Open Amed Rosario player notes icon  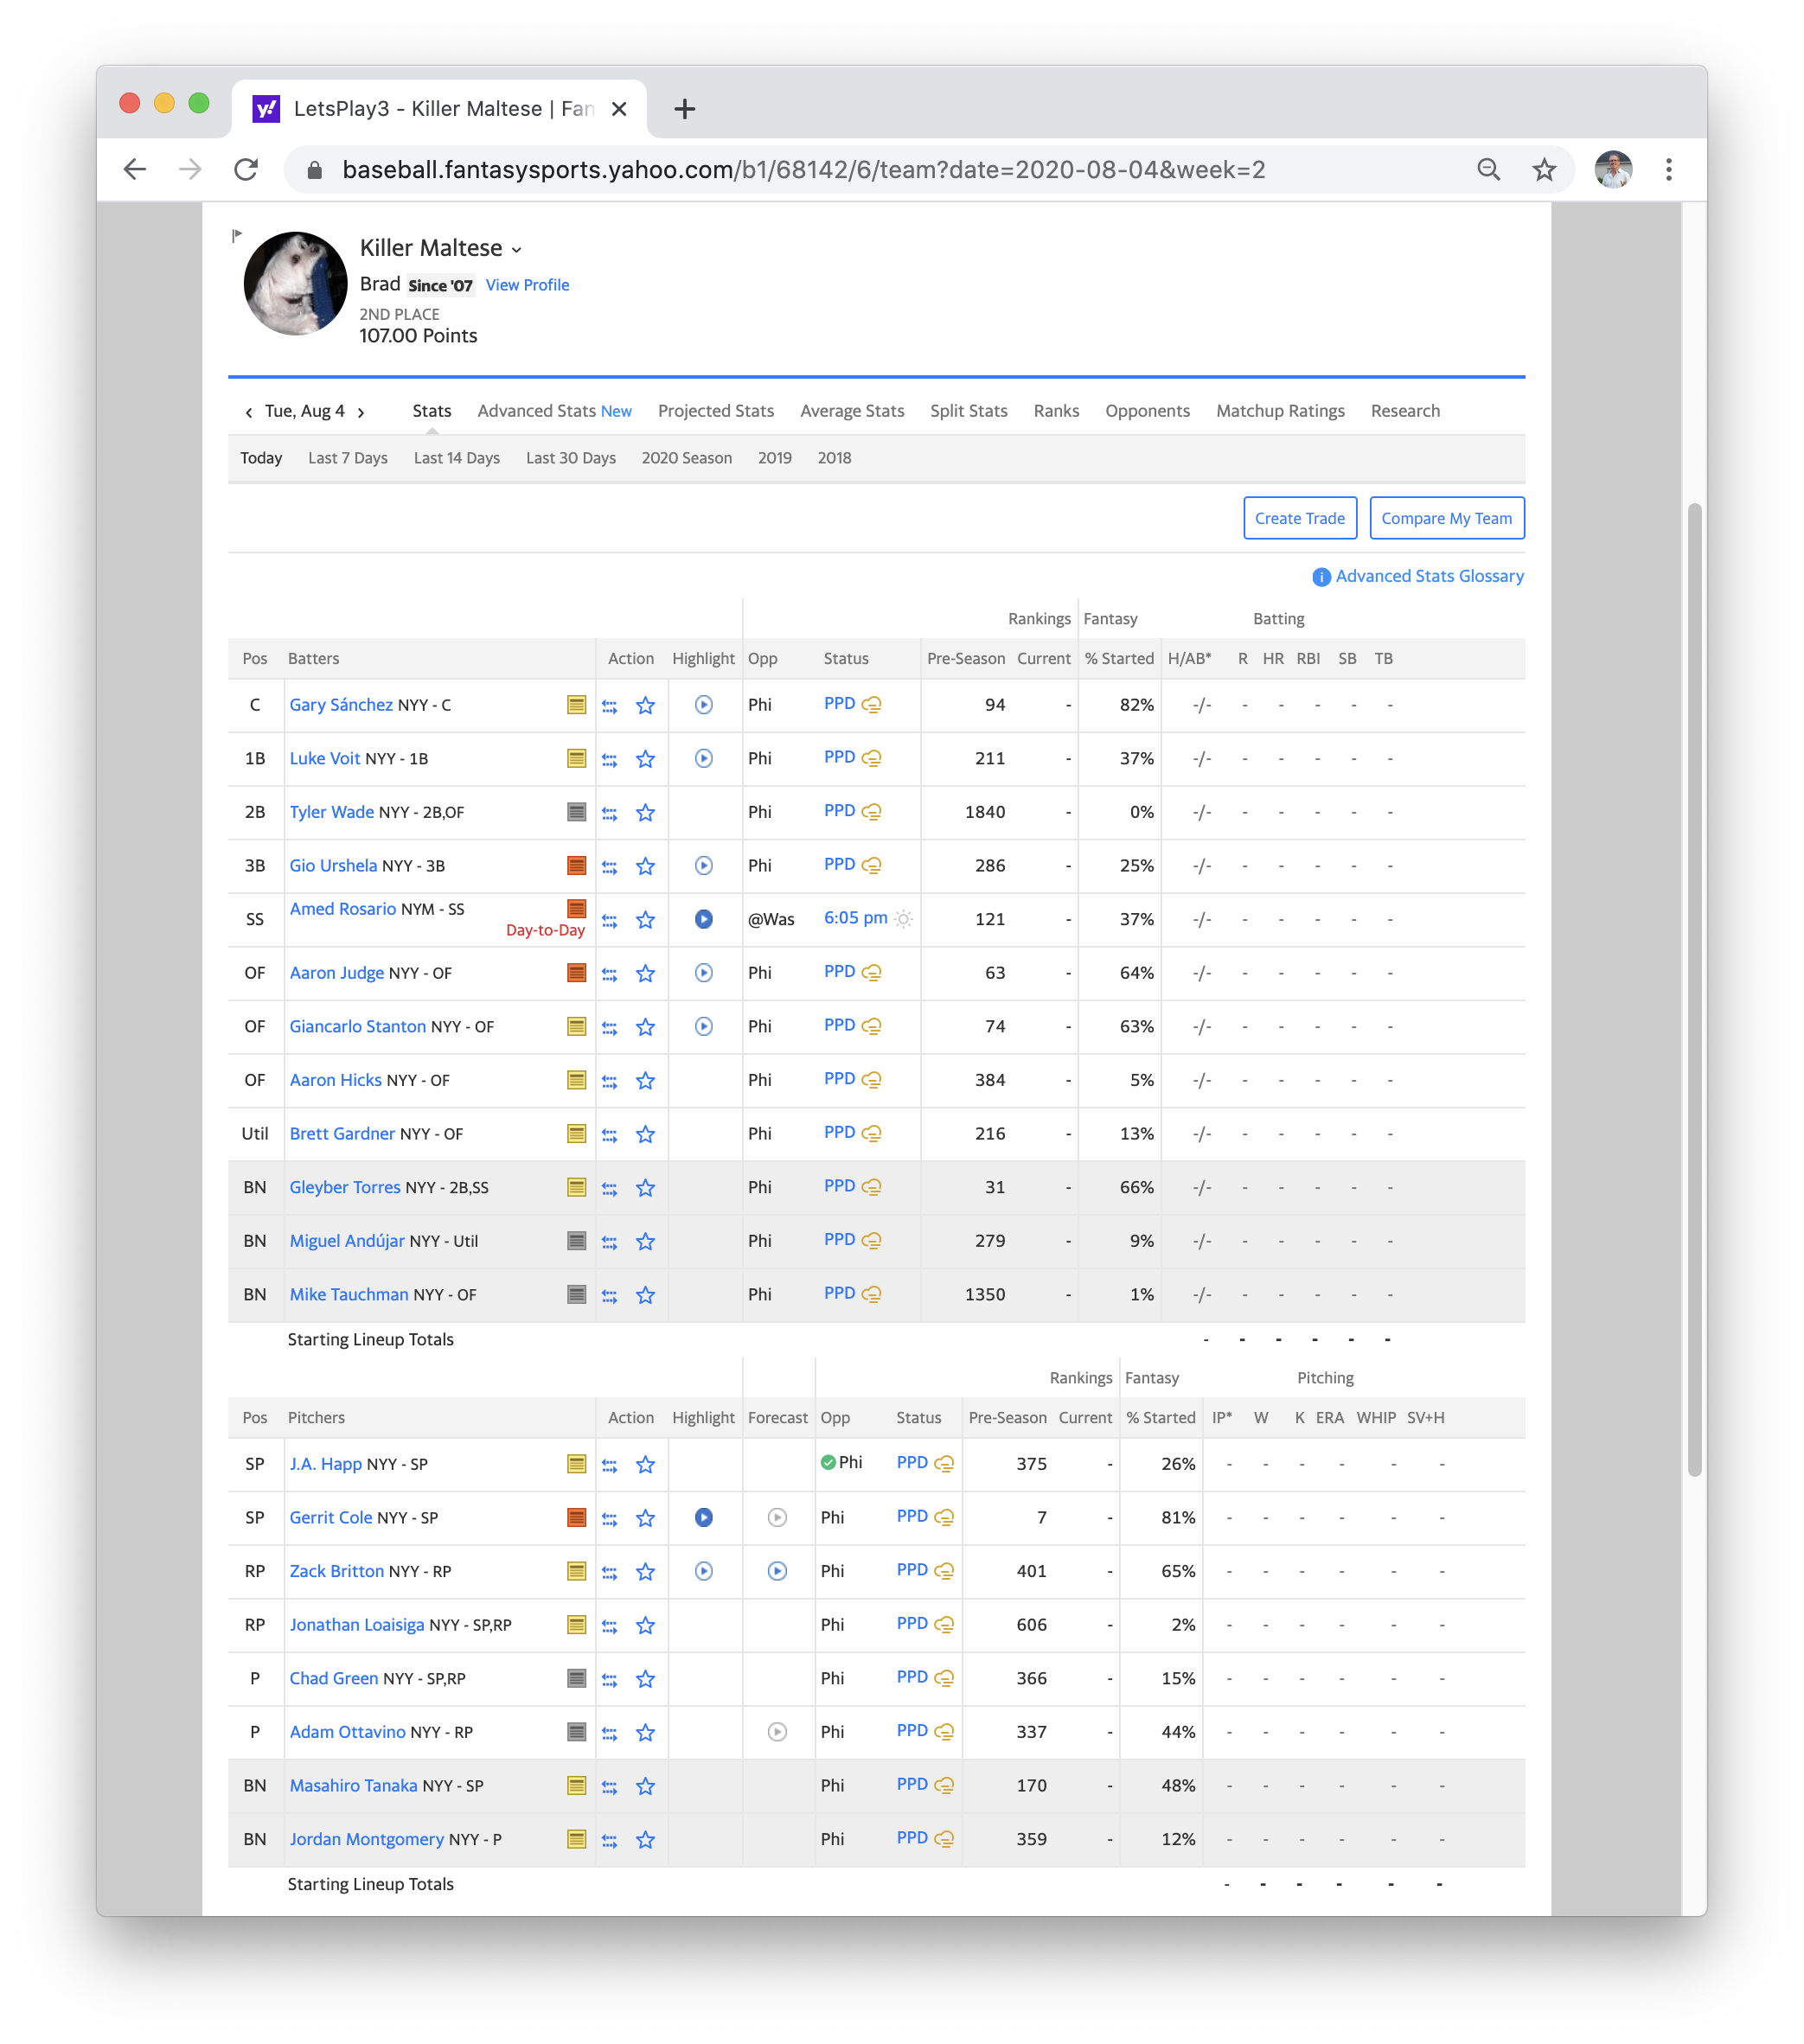pyautogui.click(x=576, y=908)
